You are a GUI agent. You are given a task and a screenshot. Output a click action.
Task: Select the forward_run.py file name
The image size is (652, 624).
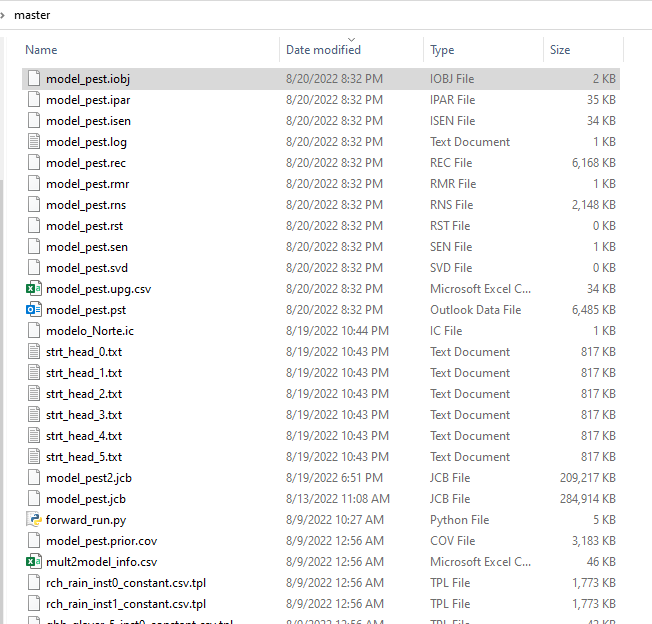[x=86, y=520]
